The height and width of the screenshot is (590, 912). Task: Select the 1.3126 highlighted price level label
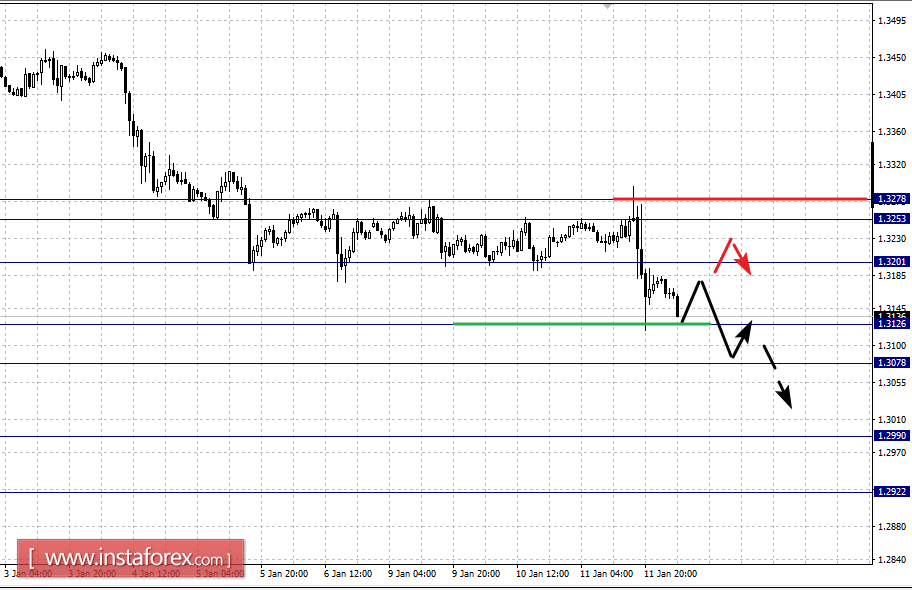coord(892,324)
